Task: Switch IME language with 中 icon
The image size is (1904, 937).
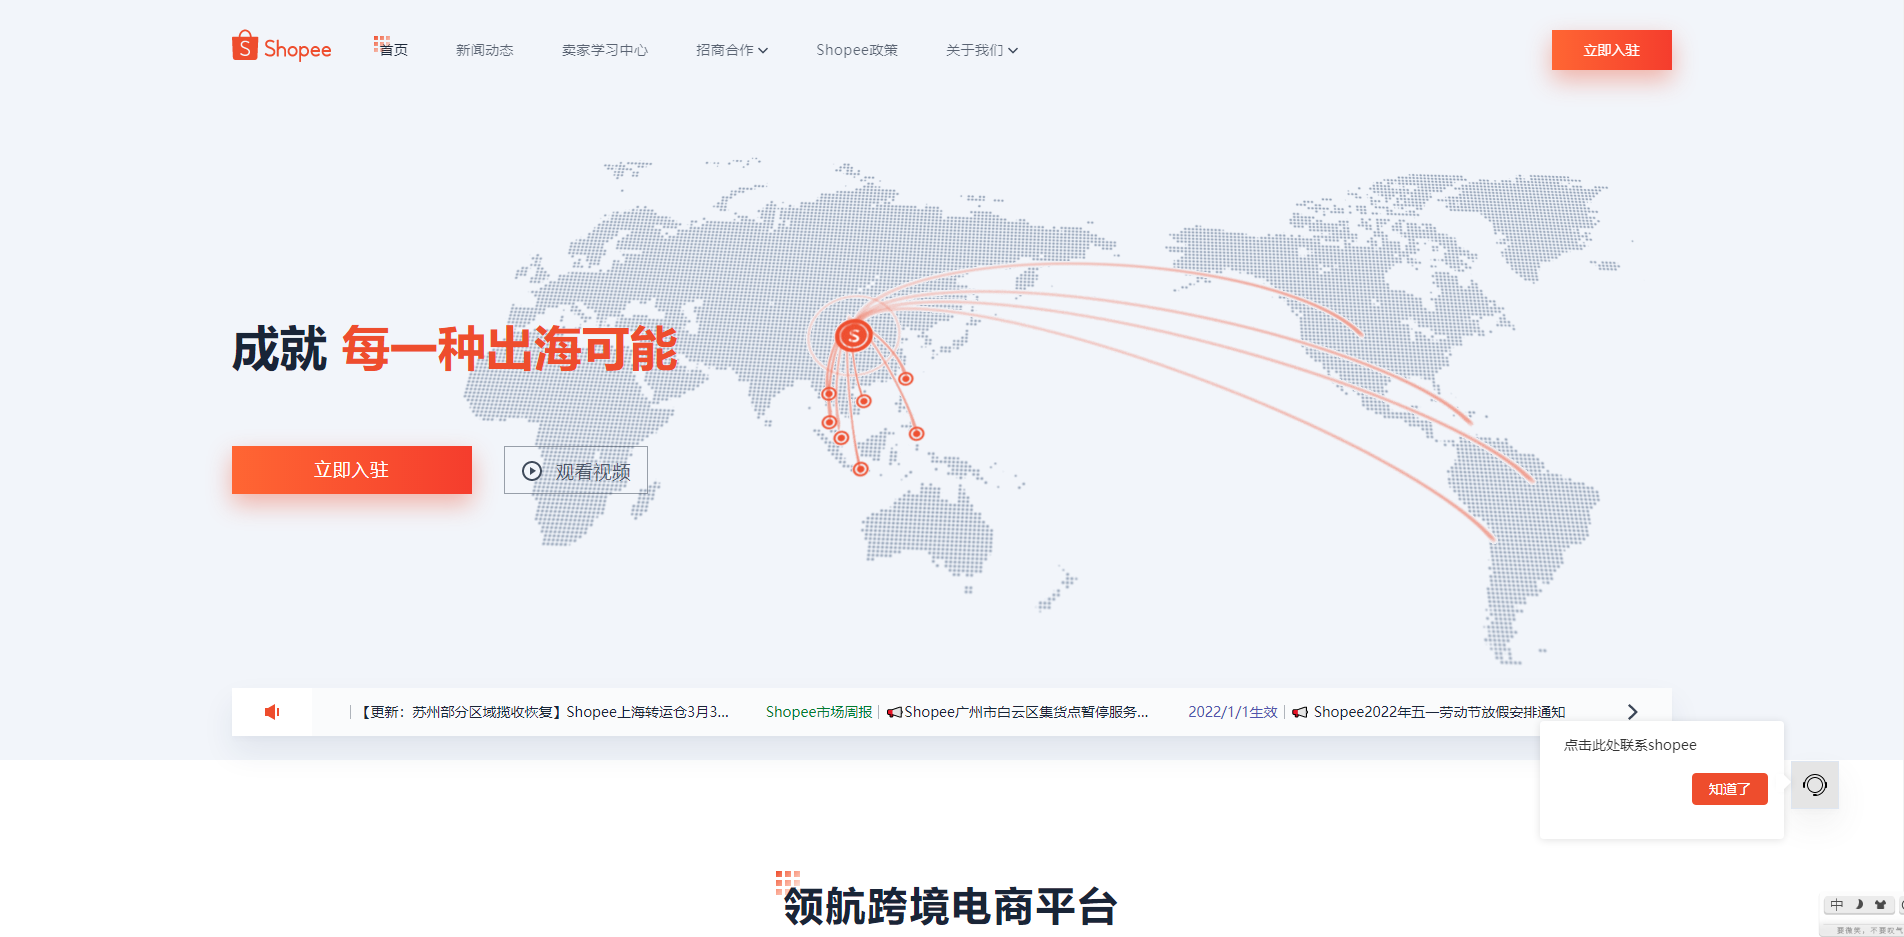Action: [x=1837, y=905]
